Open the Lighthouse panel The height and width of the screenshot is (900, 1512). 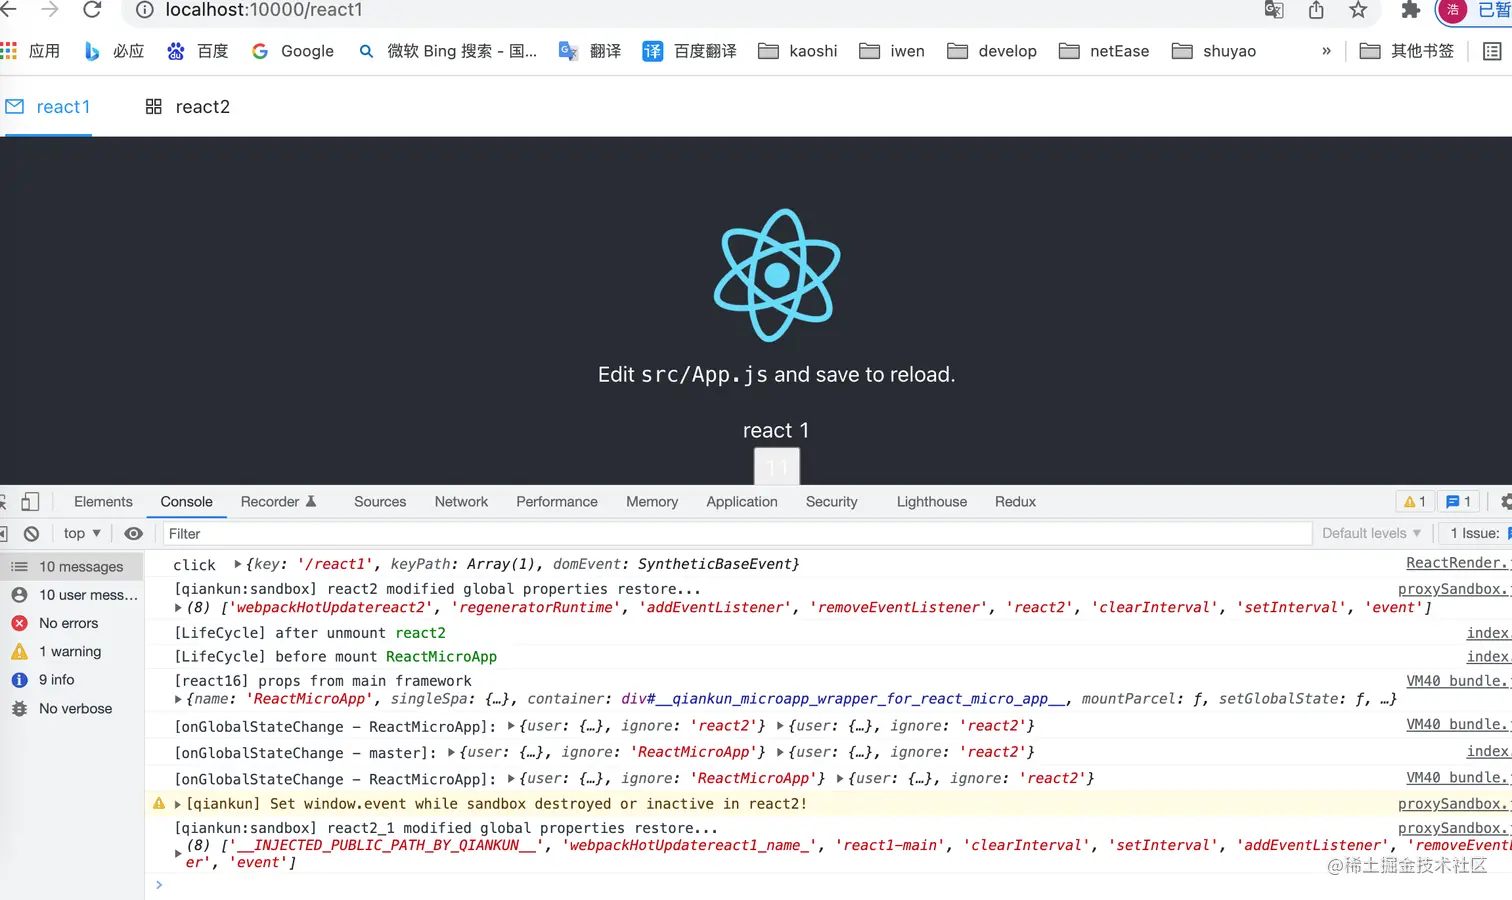click(932, 502)
